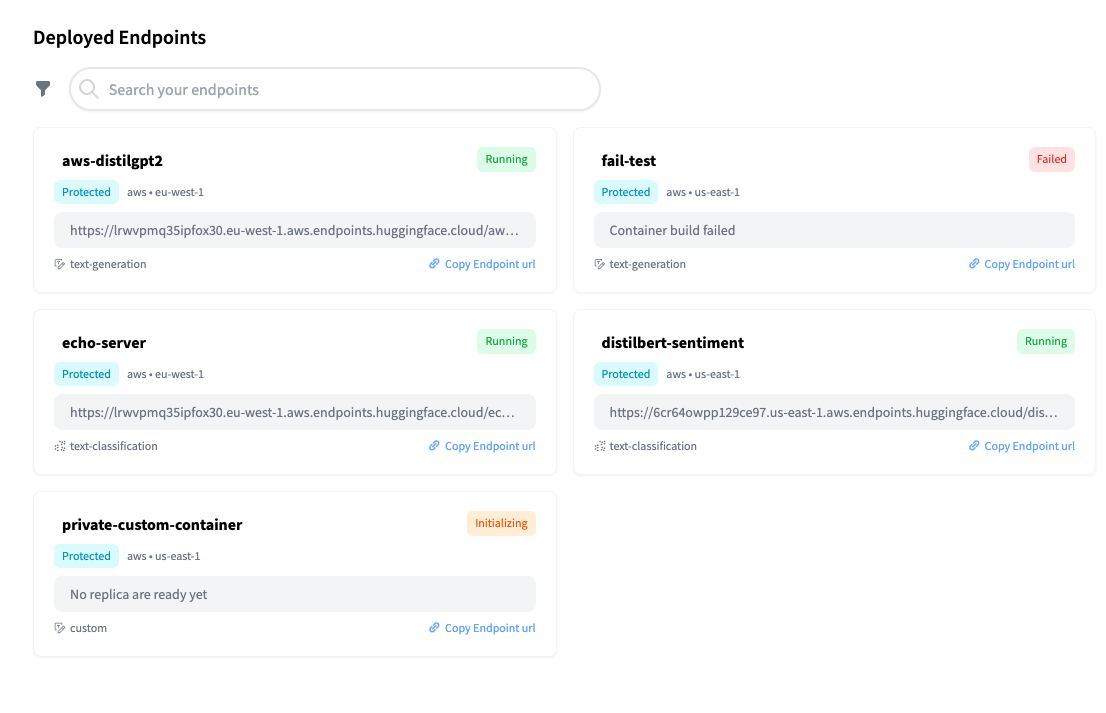
Task: Click the search your endpoints input field
Action: pyautogui.click(x=334, y=89)
